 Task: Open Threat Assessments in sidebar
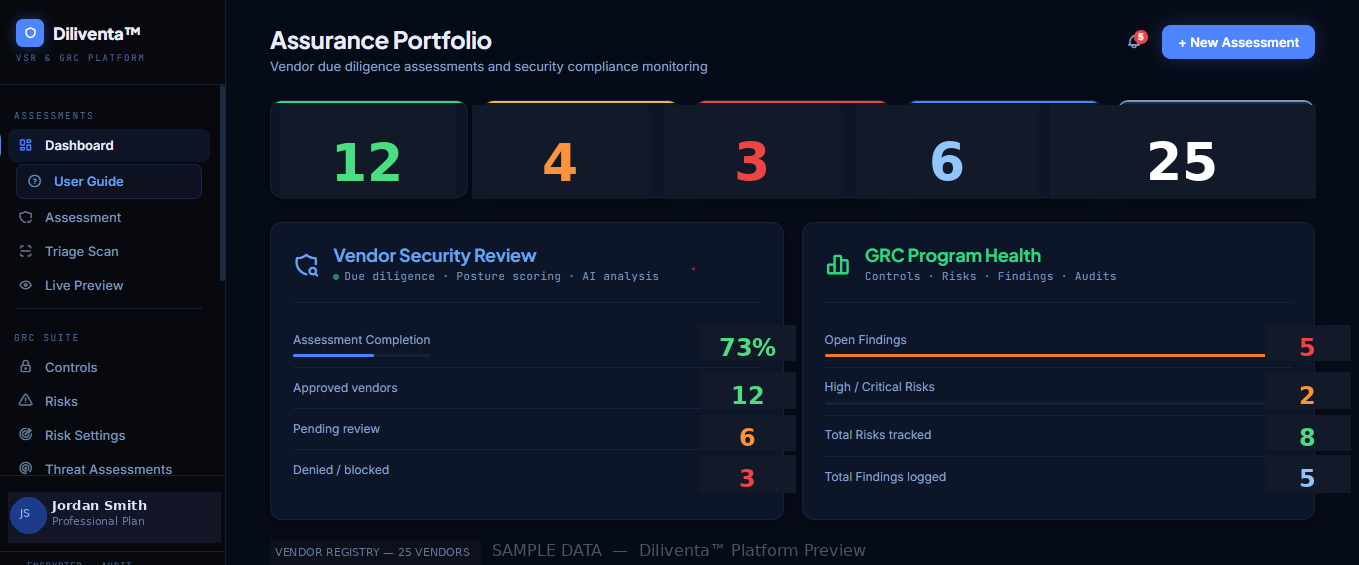[109, 469]
